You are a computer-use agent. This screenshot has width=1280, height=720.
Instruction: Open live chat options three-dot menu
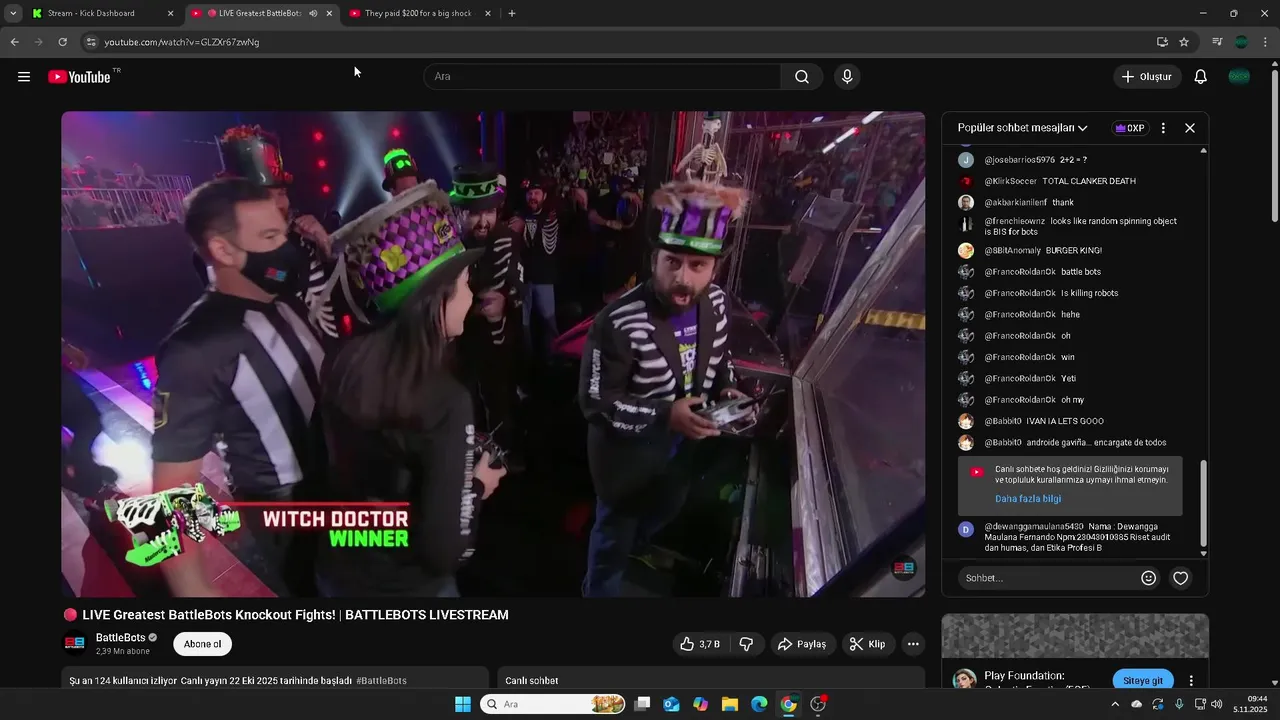[x=1163, y=128]
